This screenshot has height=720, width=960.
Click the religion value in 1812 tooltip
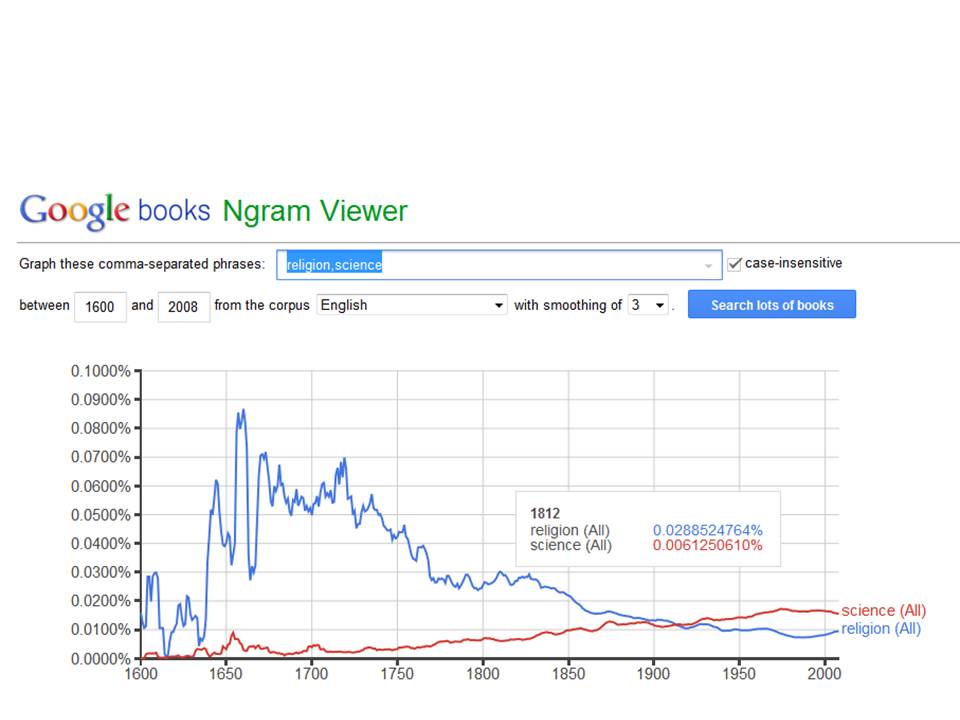[x=708, y=530]
